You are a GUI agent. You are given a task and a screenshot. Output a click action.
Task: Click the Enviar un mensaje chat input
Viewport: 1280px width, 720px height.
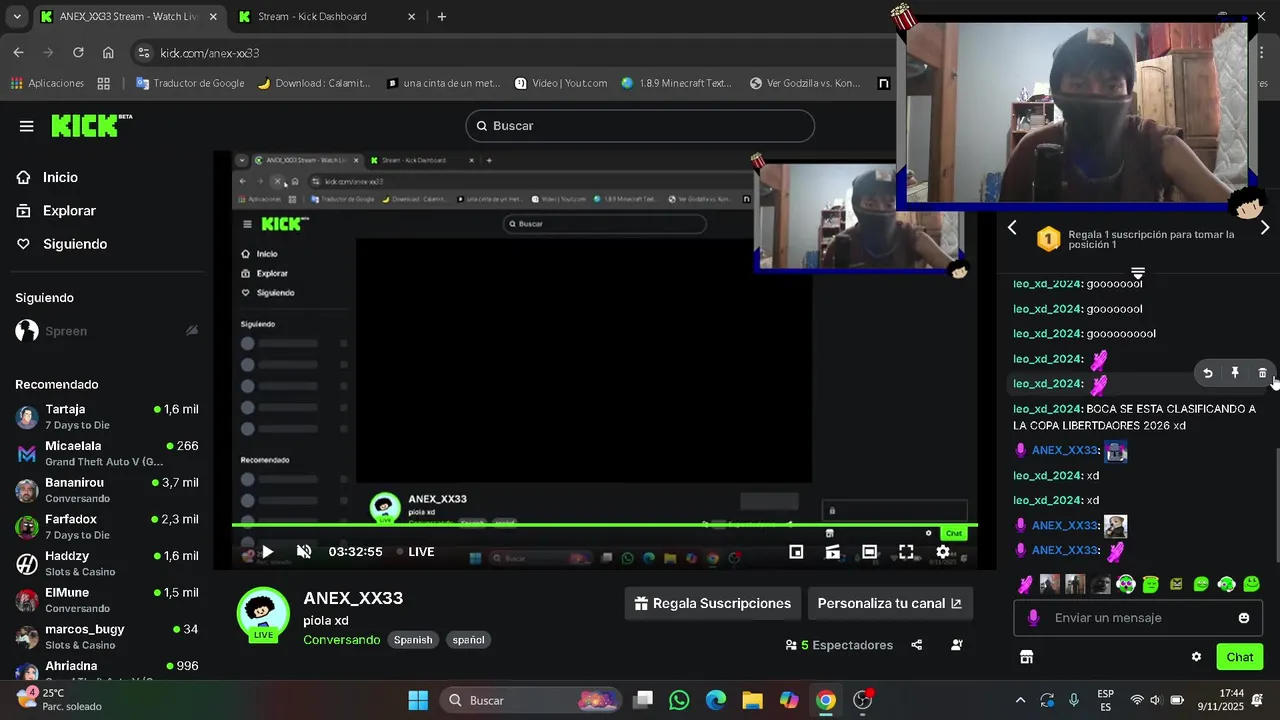click(1137, 618)
